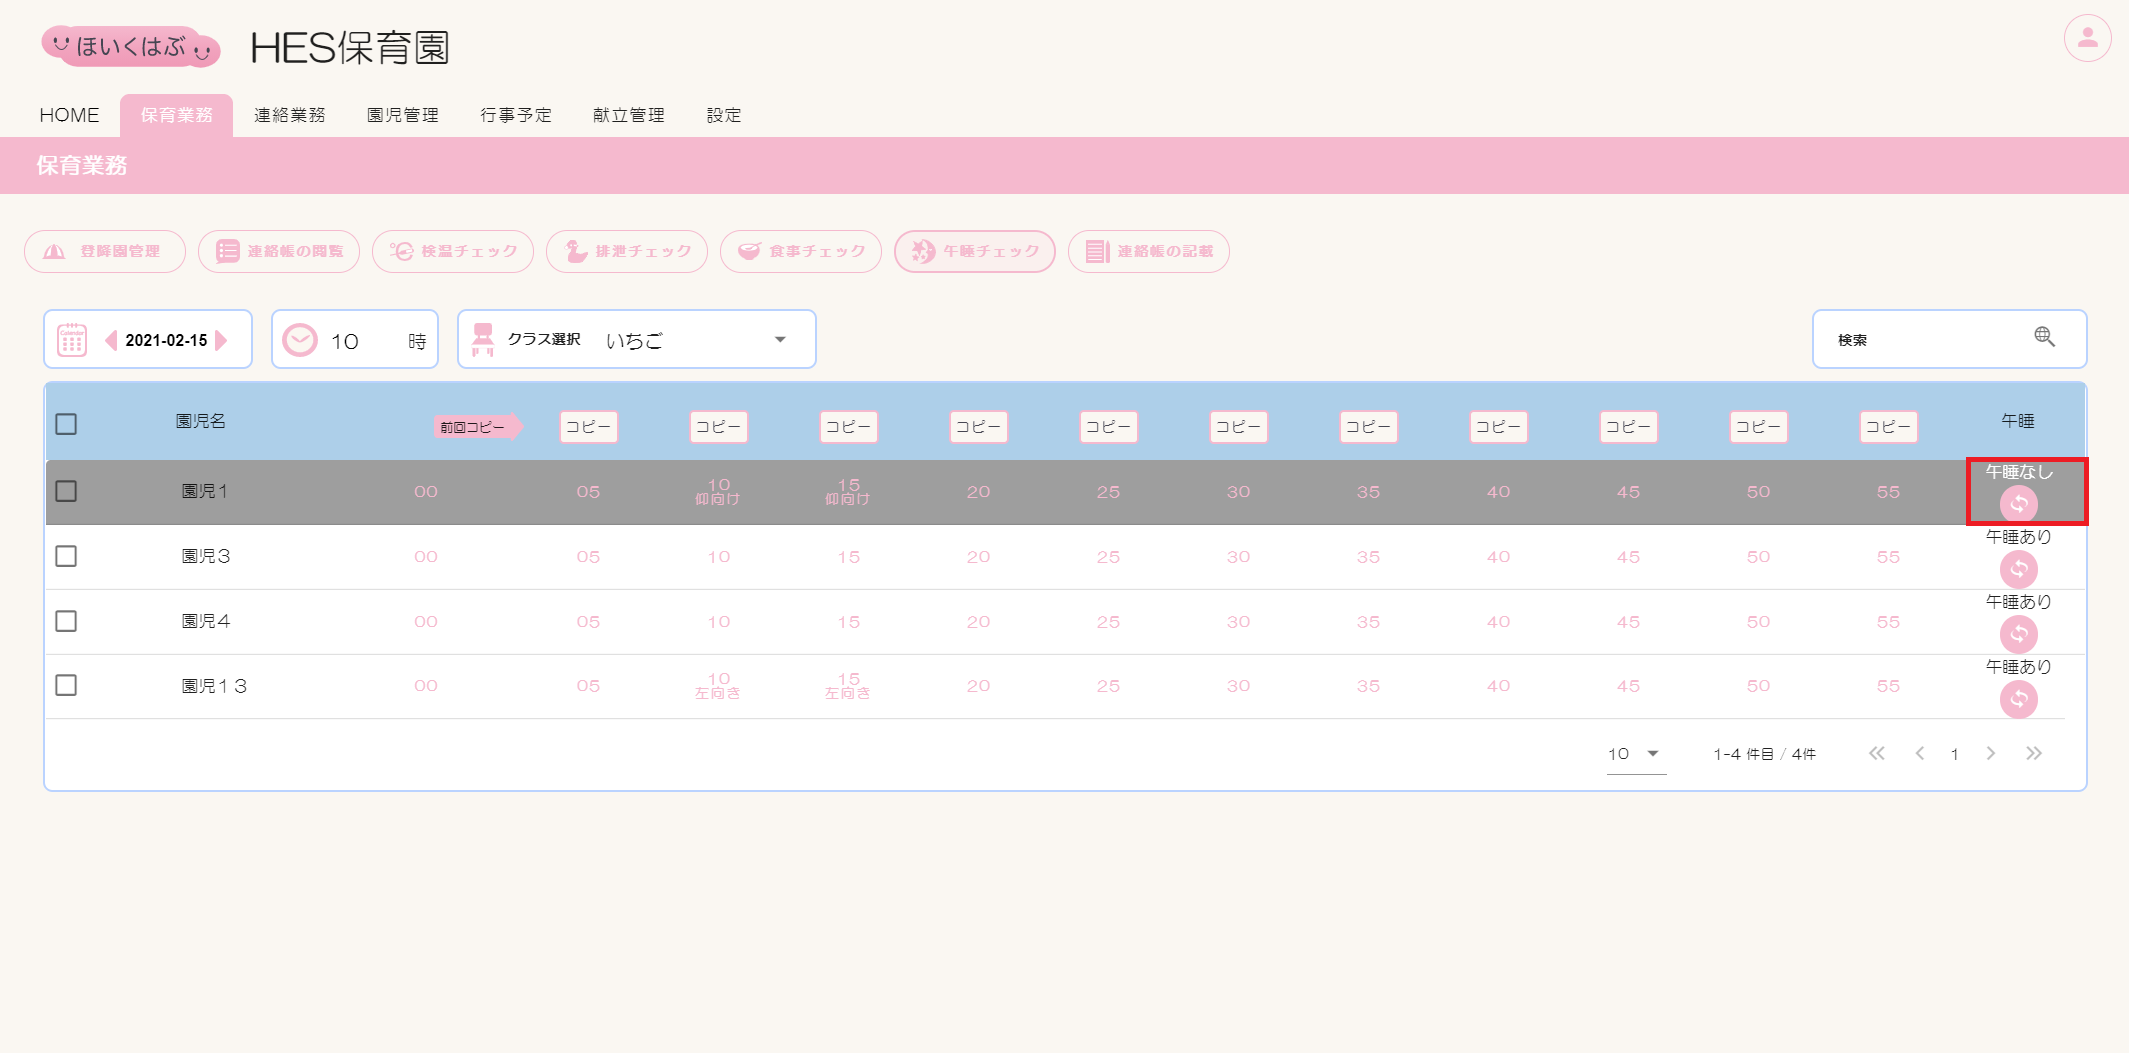The image size is (2129, 1053).
Task: Open the calendar date picker icon
Action: [x=72, y=340]
